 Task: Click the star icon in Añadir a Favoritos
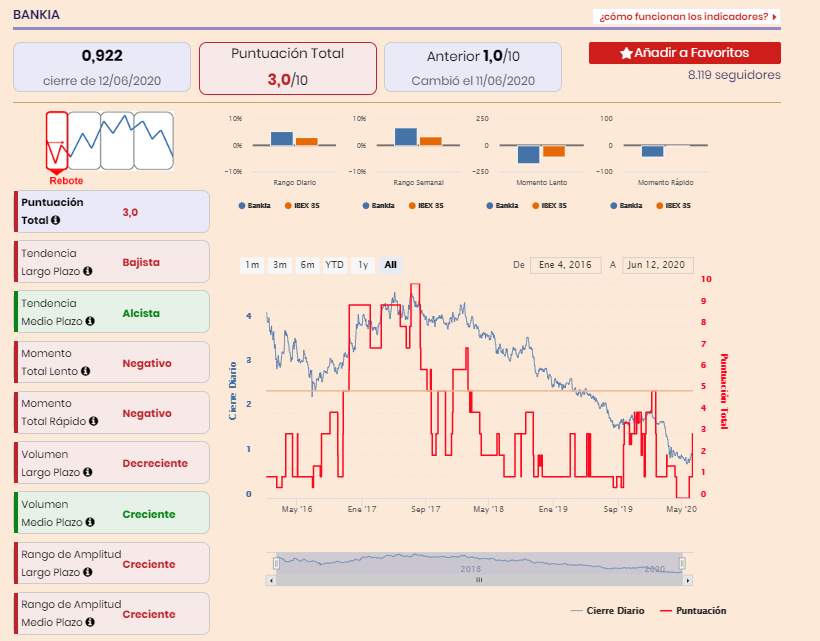pos(626,53)
